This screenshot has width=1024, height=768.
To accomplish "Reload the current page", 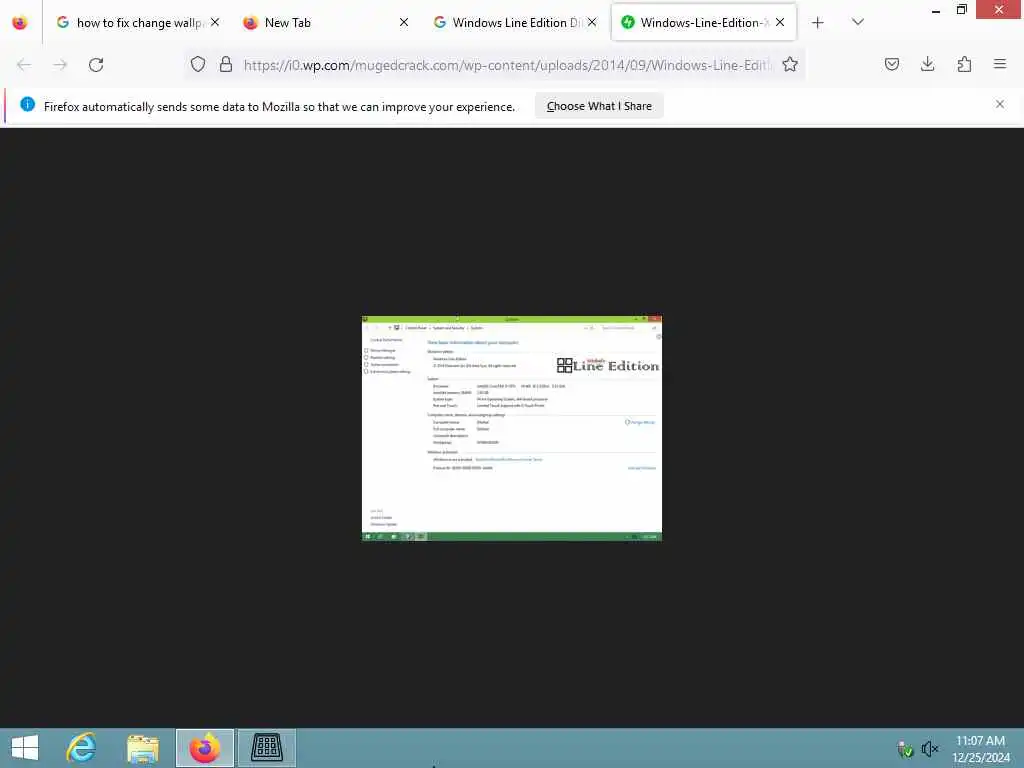I will [x=96, y=65].
